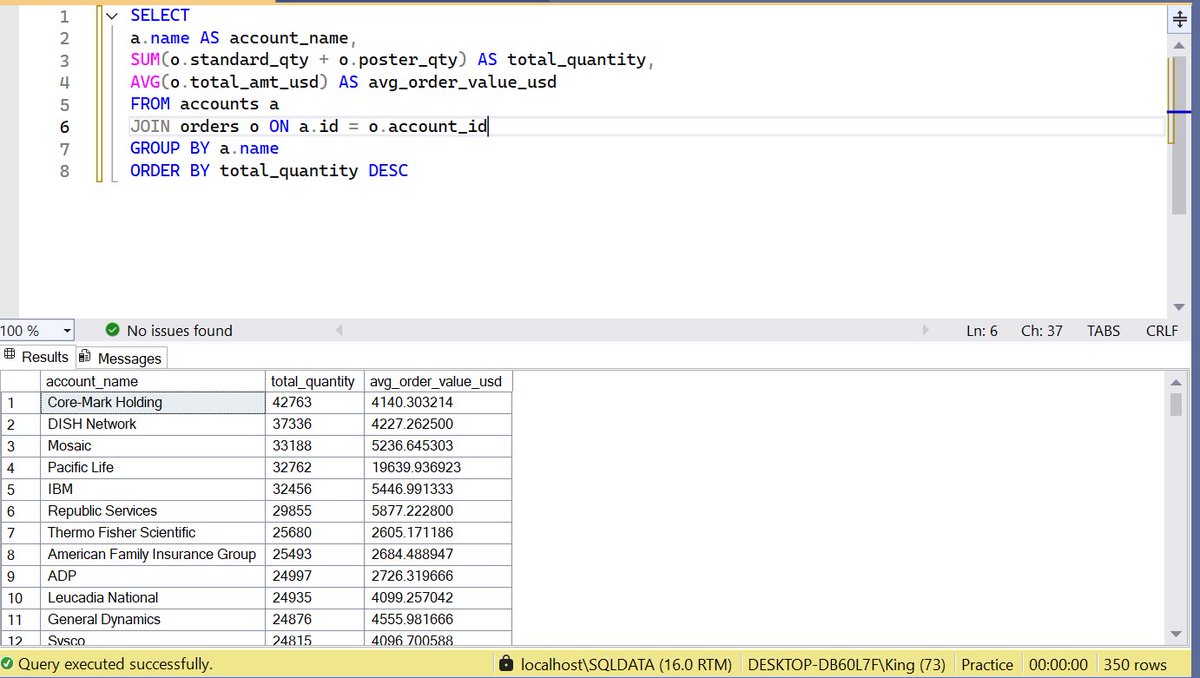Click the CRLF line ending indicator
The height and width of the screenshot is (678, 1200).
[x=1160, y=330]
